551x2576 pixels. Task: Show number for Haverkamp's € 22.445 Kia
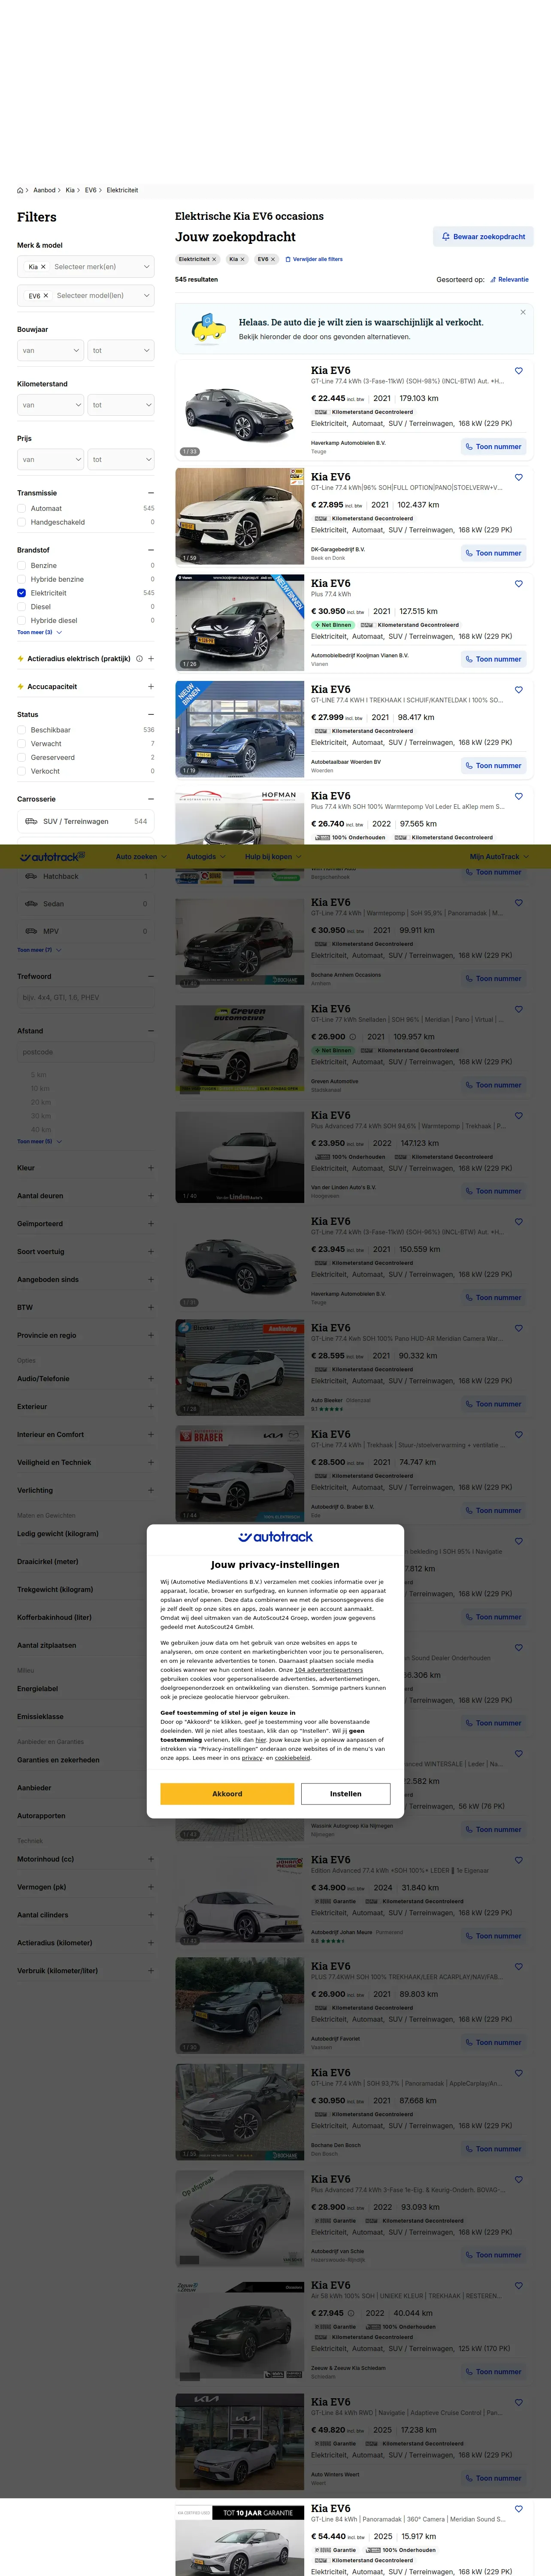pos(493,447)
